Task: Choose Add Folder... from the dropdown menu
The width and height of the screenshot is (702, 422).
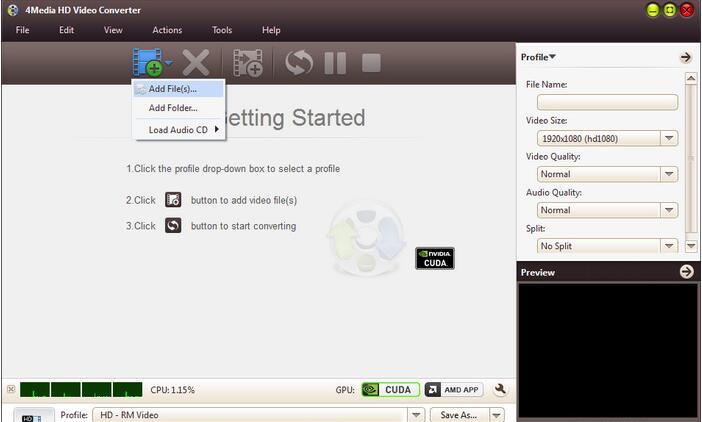Action: pyautogui.click(x=179, y=108)
